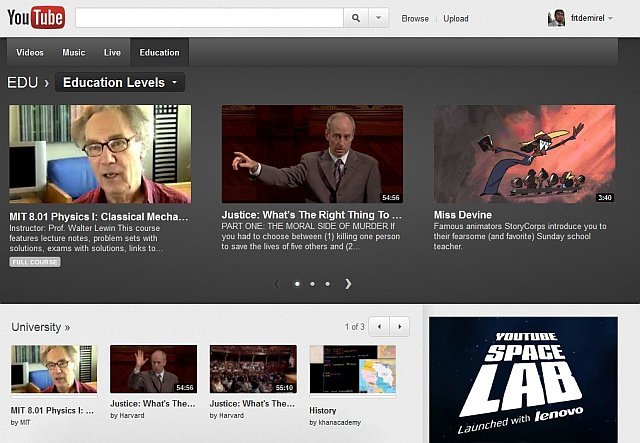Select the Live tab

point(112,52)
